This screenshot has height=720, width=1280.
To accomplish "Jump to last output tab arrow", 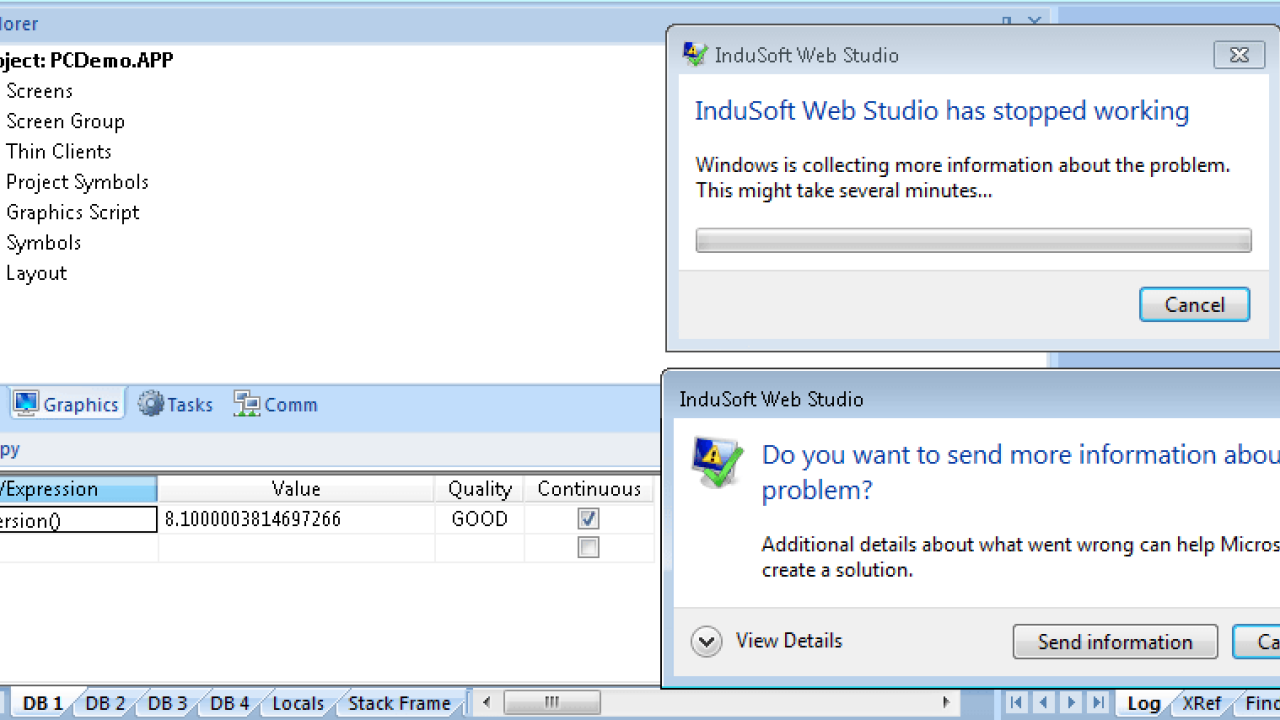I will [x=1097, y=703].
